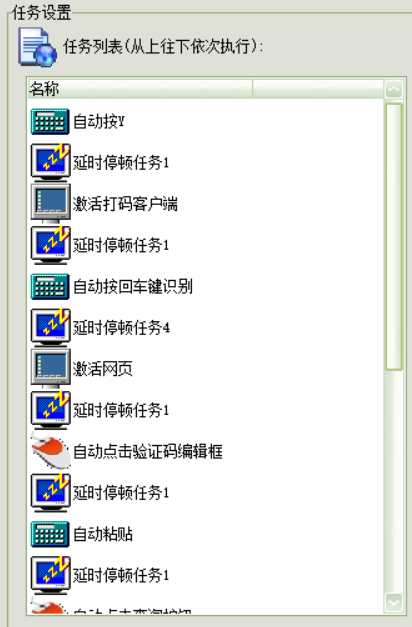
Task: Click the window icon for 激活打码客户端
Action: click(x=50, y=204)
